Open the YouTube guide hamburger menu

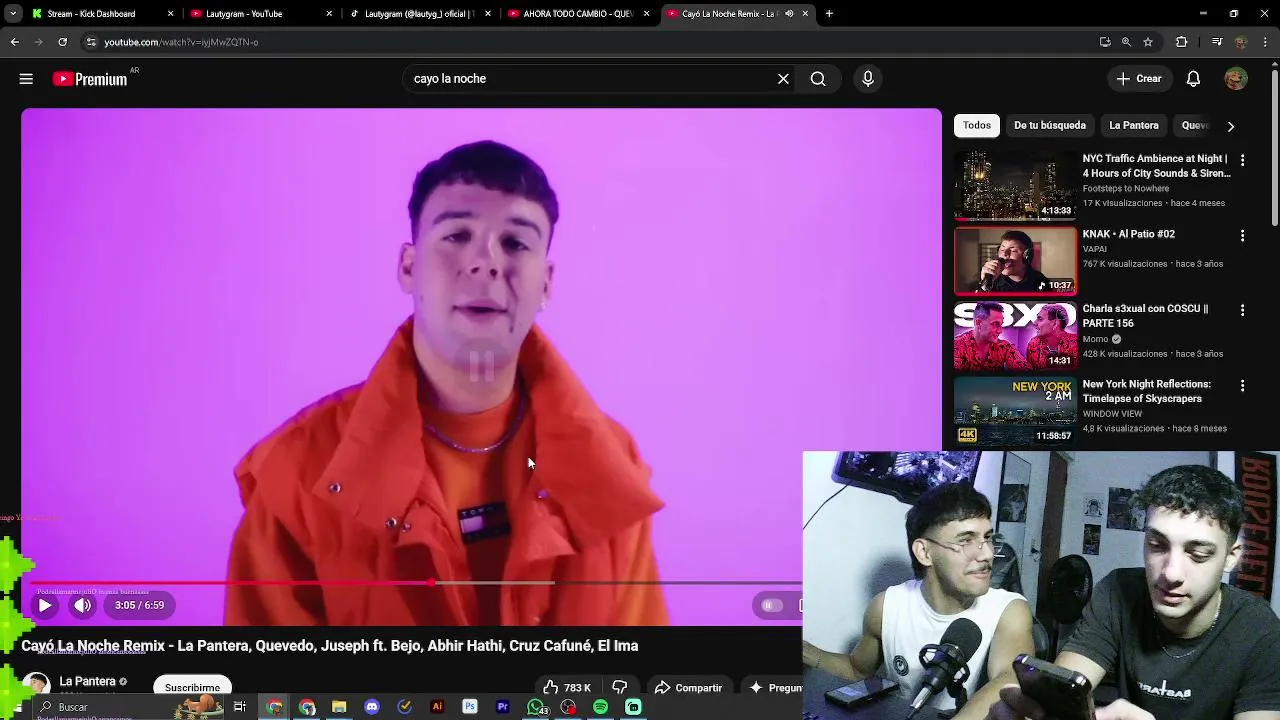[x=26, y=79]
